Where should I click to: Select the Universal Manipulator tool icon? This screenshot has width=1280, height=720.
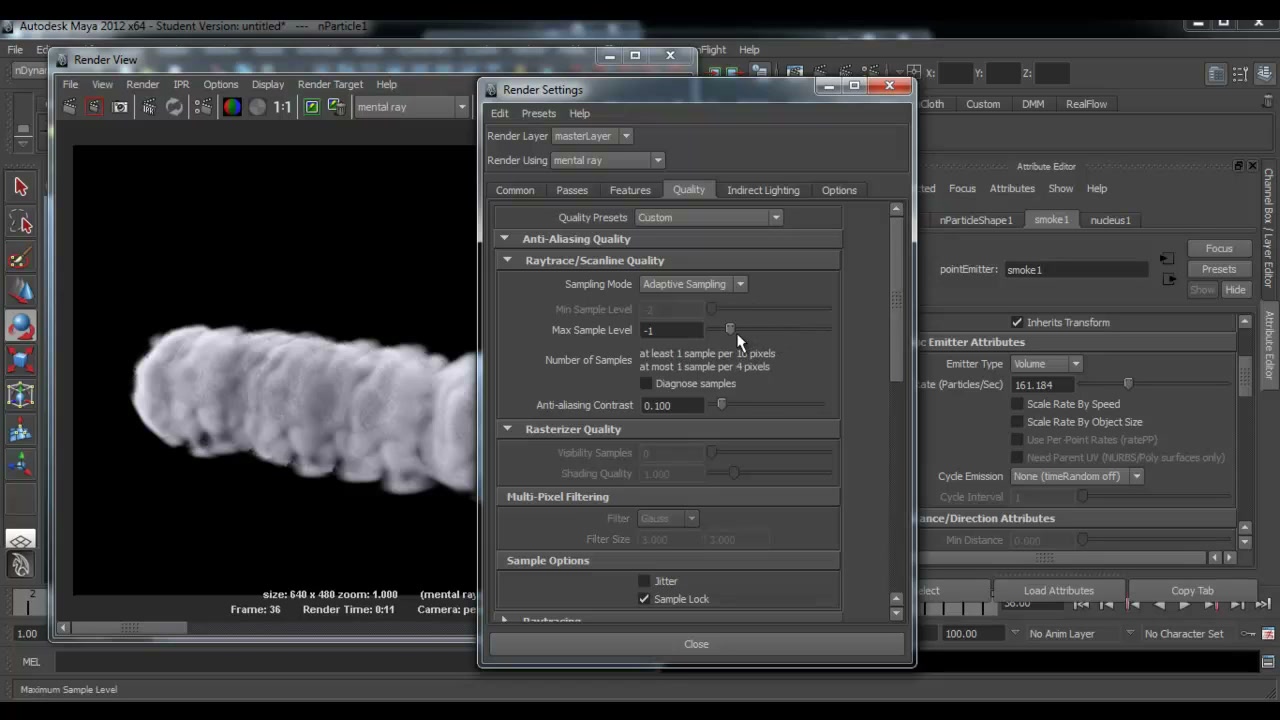(x=20, y=396)
